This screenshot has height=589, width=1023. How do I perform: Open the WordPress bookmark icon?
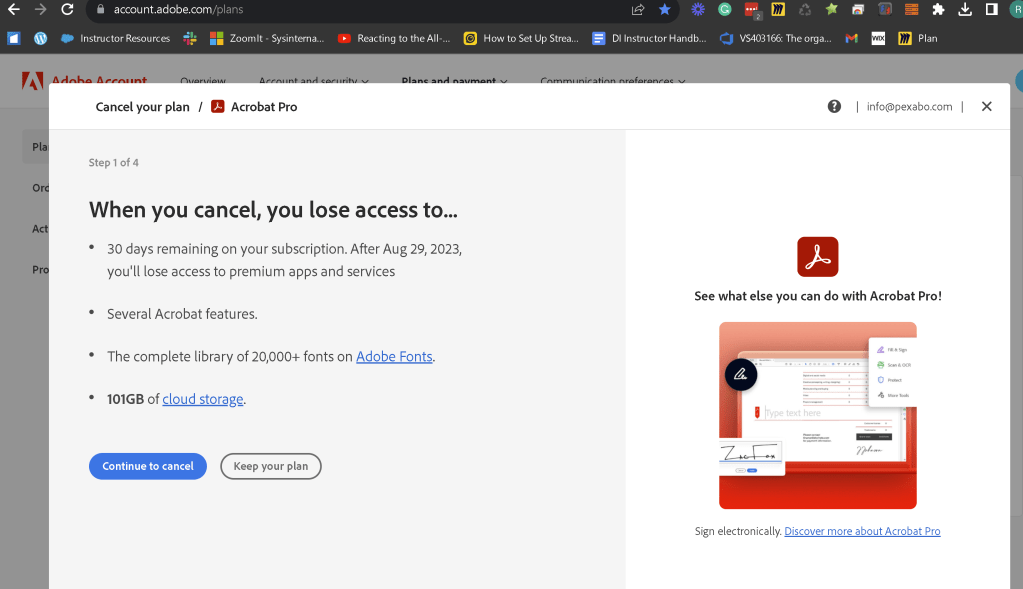click(x=40, y=38)
